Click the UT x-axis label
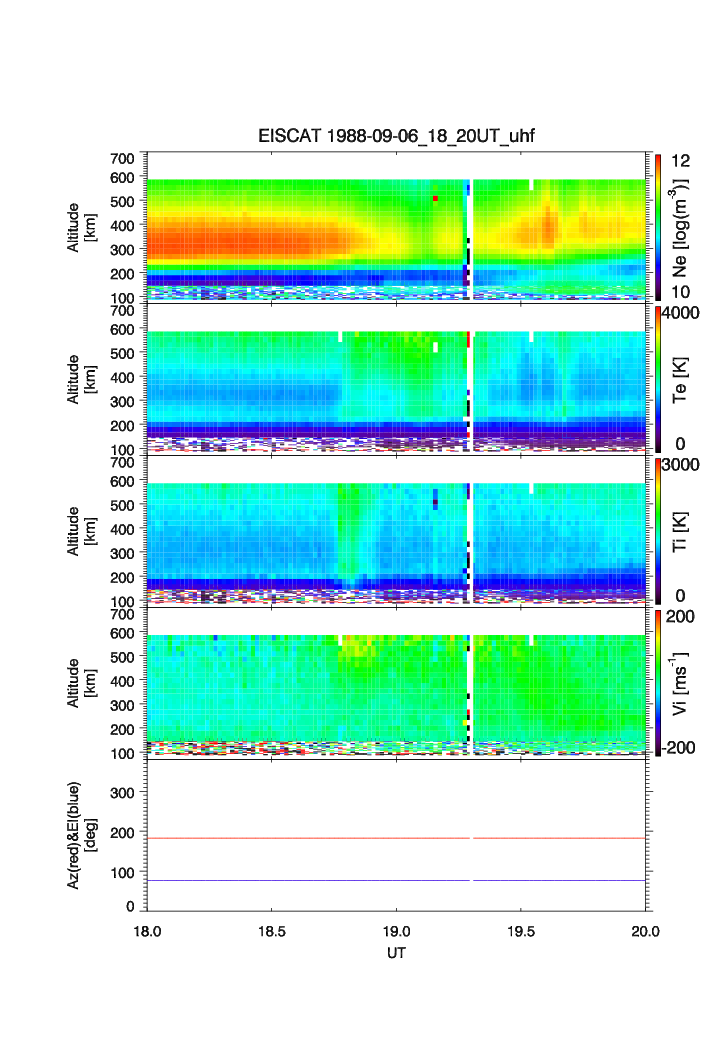Viewport: 708px width, 1063px height. 397,953
